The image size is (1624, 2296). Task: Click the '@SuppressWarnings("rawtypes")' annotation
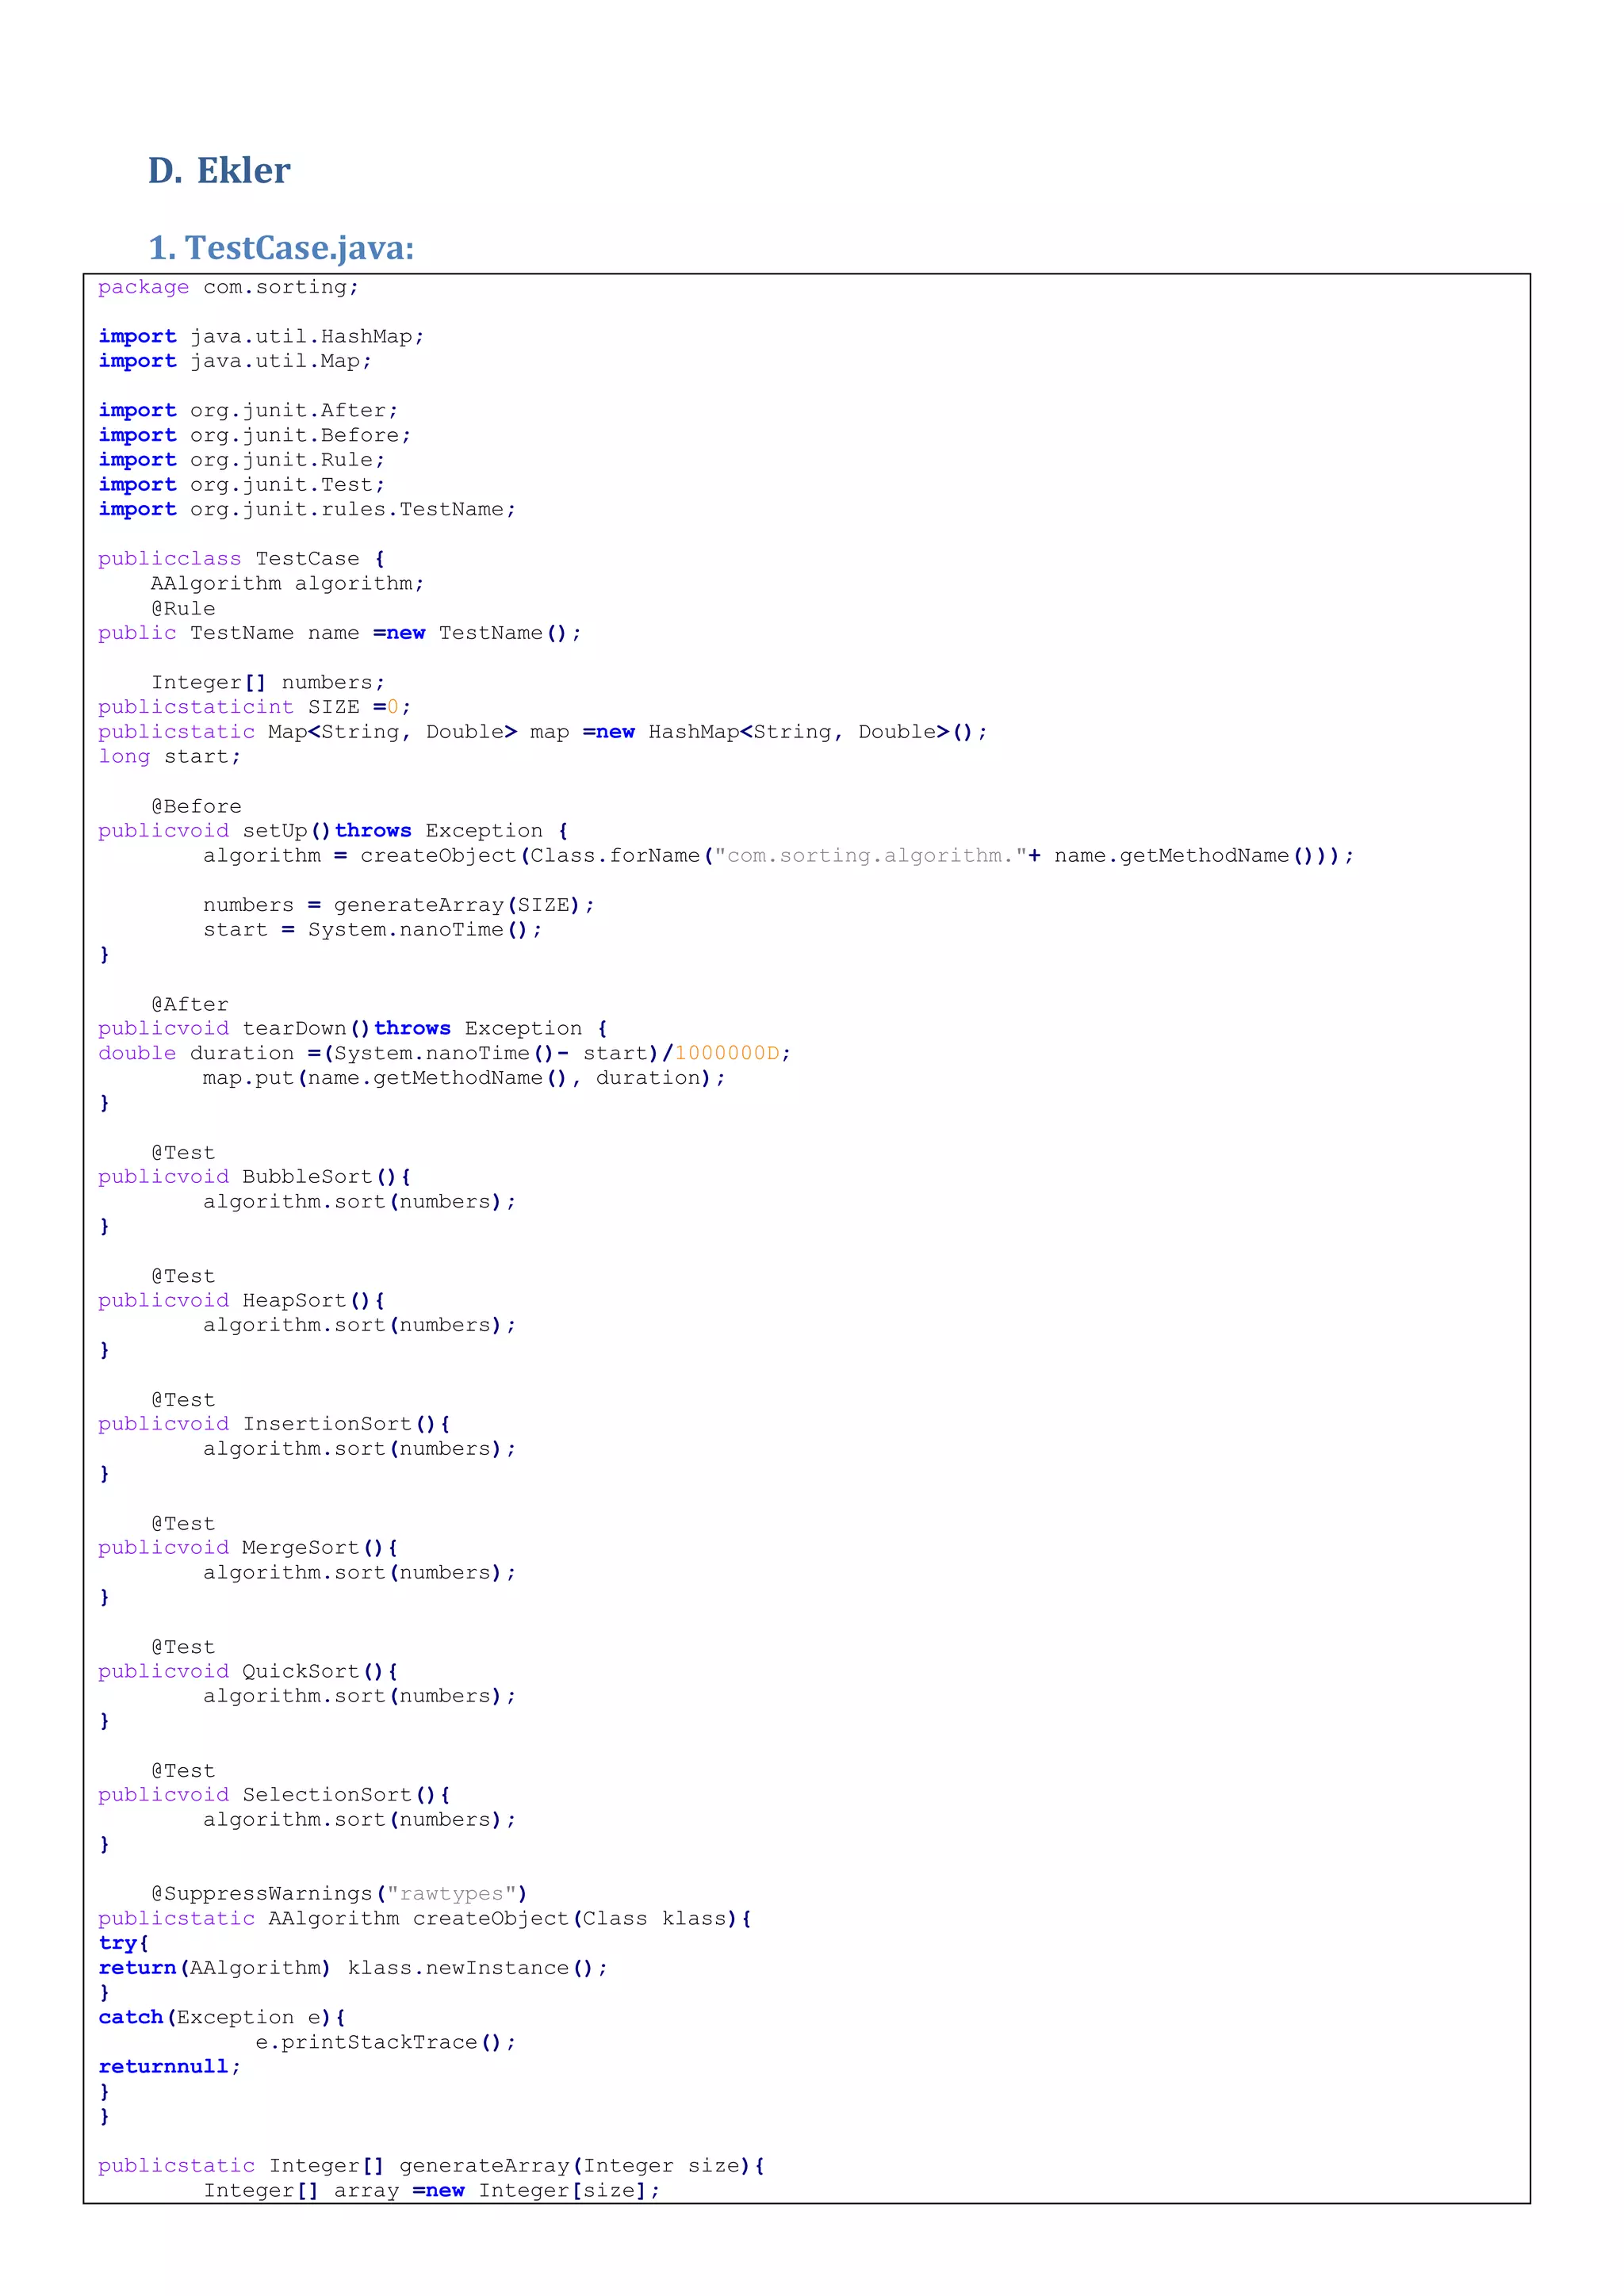click(339, 1894)
